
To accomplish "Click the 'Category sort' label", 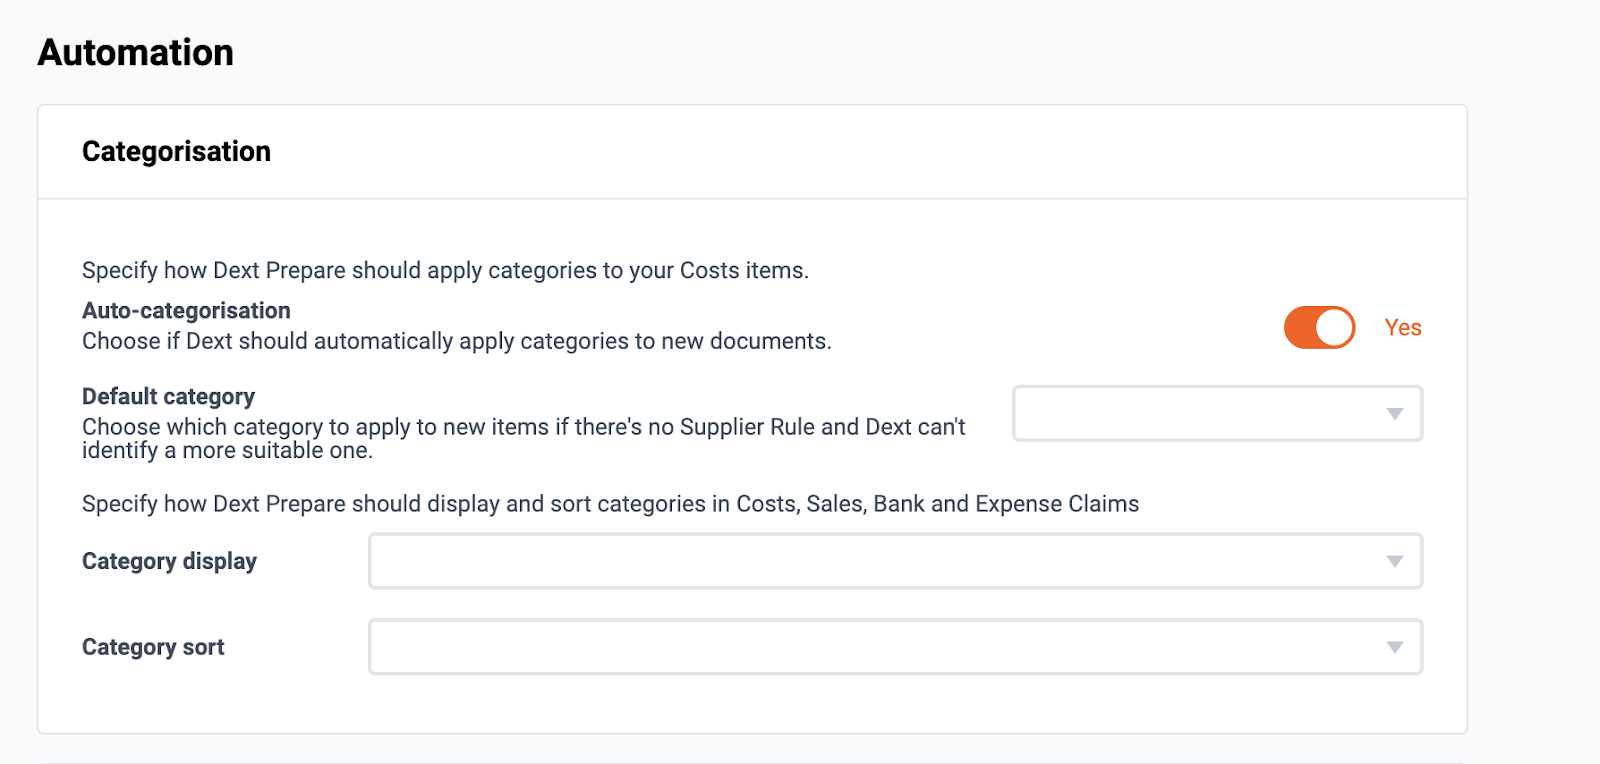I will click(153, 647).
